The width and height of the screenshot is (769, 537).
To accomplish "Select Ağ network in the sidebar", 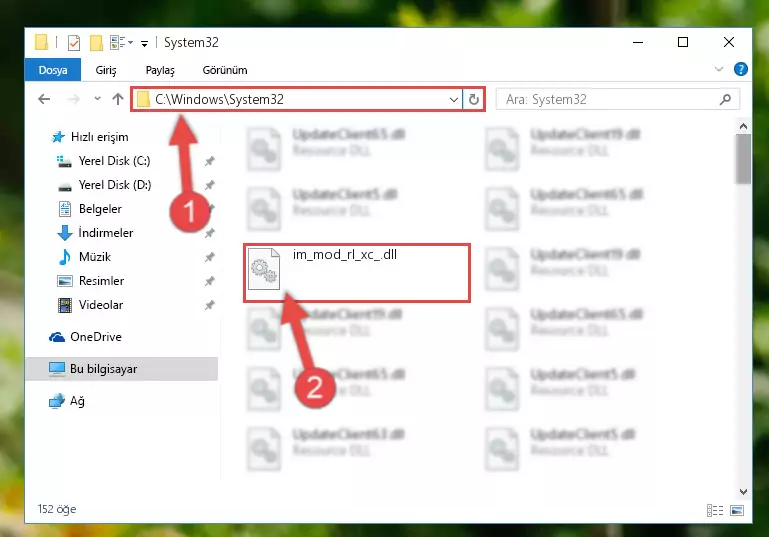I will tap(77, 401).
